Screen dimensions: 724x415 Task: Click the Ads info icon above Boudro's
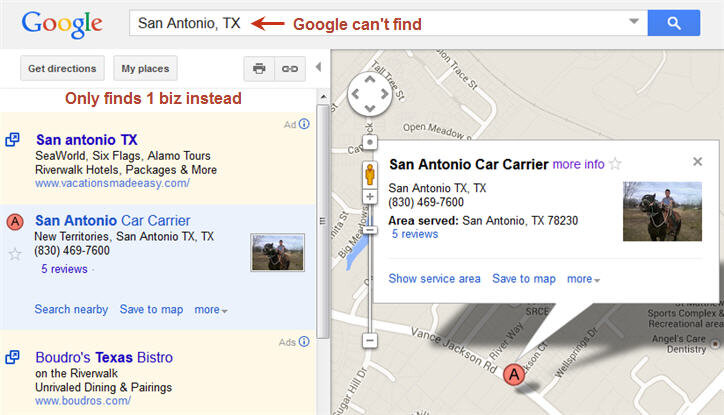pos(304,342)
